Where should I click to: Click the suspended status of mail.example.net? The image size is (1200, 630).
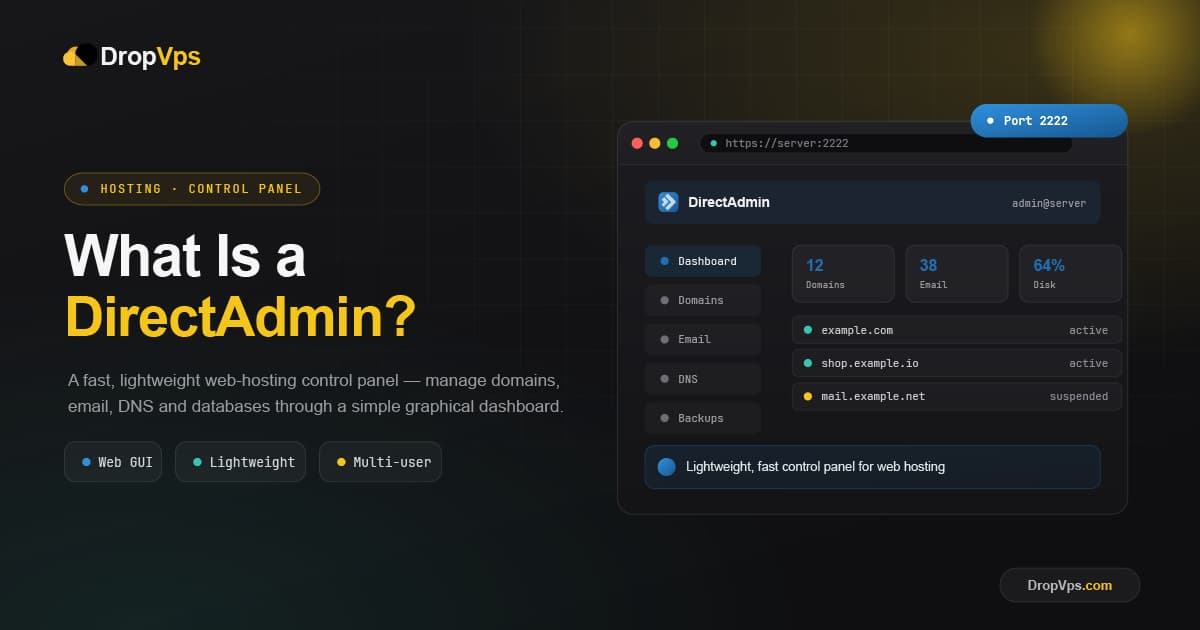1078,396
